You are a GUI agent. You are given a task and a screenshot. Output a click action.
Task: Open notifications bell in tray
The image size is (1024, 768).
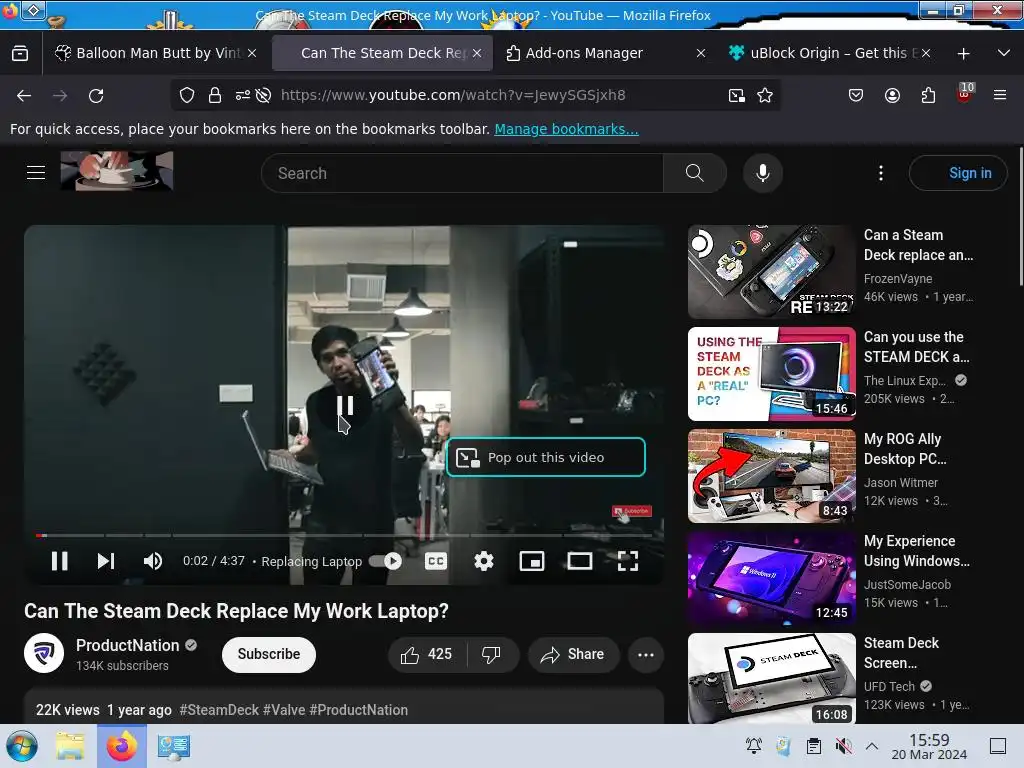pyautogui.click(x=754, y=746)
